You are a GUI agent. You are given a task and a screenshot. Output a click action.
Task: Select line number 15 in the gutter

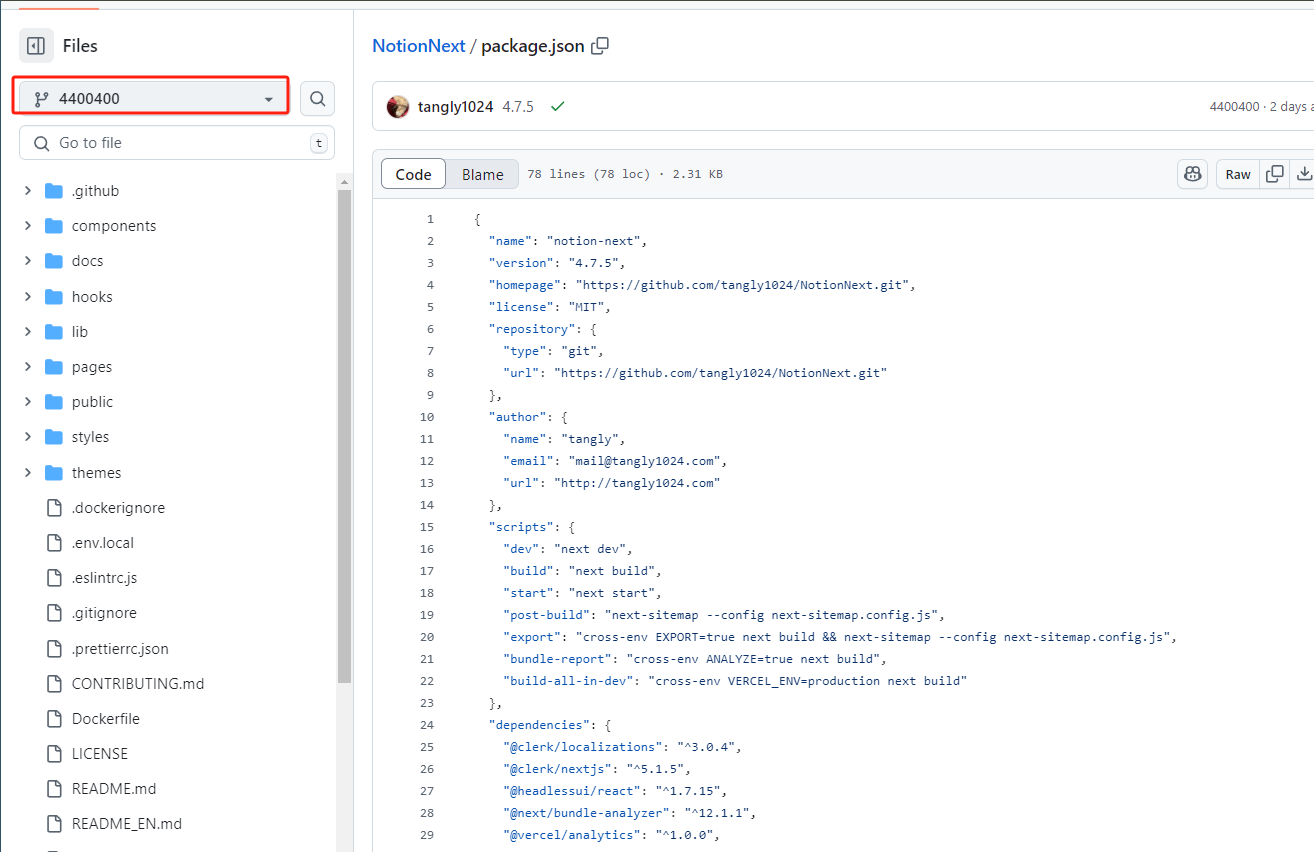click(427, 527)
